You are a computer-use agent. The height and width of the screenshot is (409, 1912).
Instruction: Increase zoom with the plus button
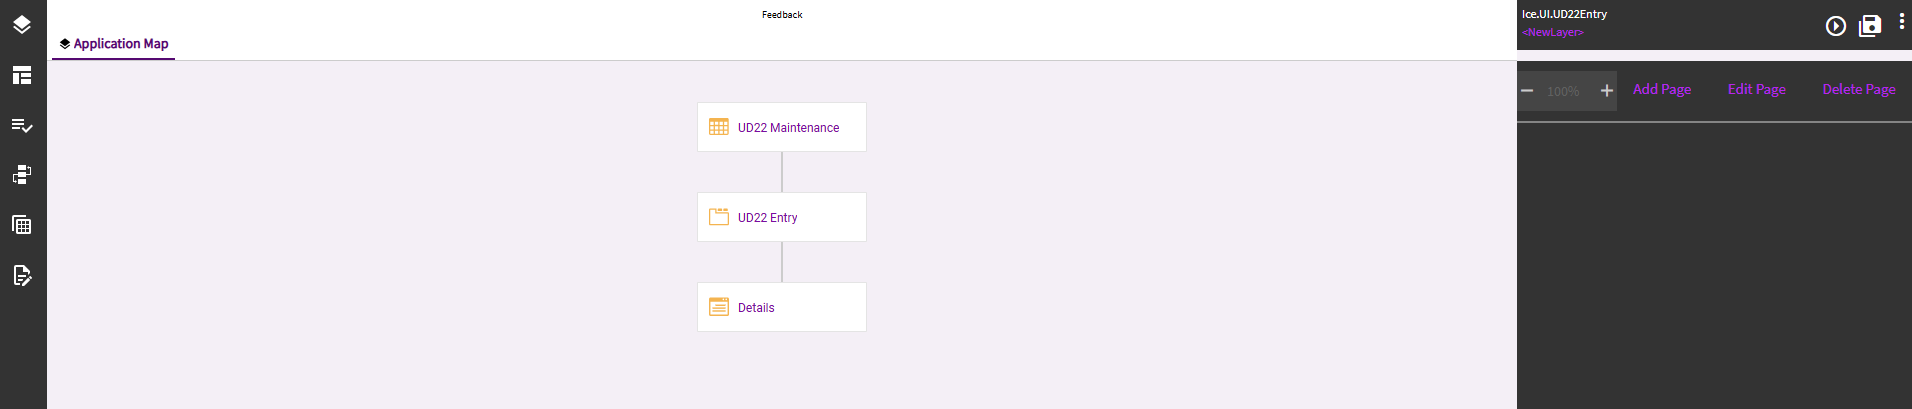(x=1607, y=91)
